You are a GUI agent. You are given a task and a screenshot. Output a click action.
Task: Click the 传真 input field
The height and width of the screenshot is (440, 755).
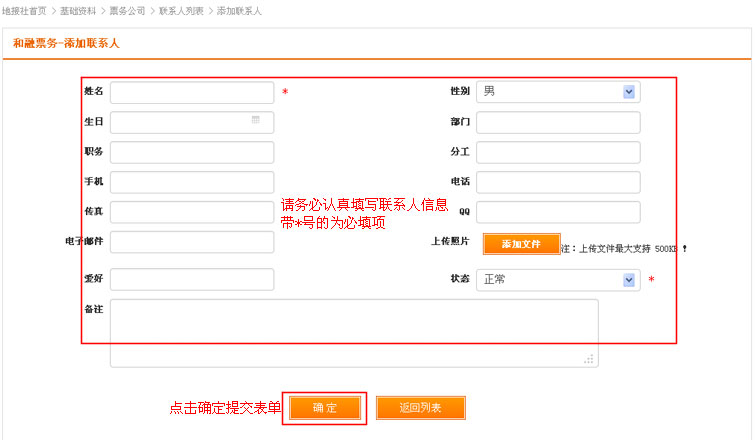pos(192,212)
